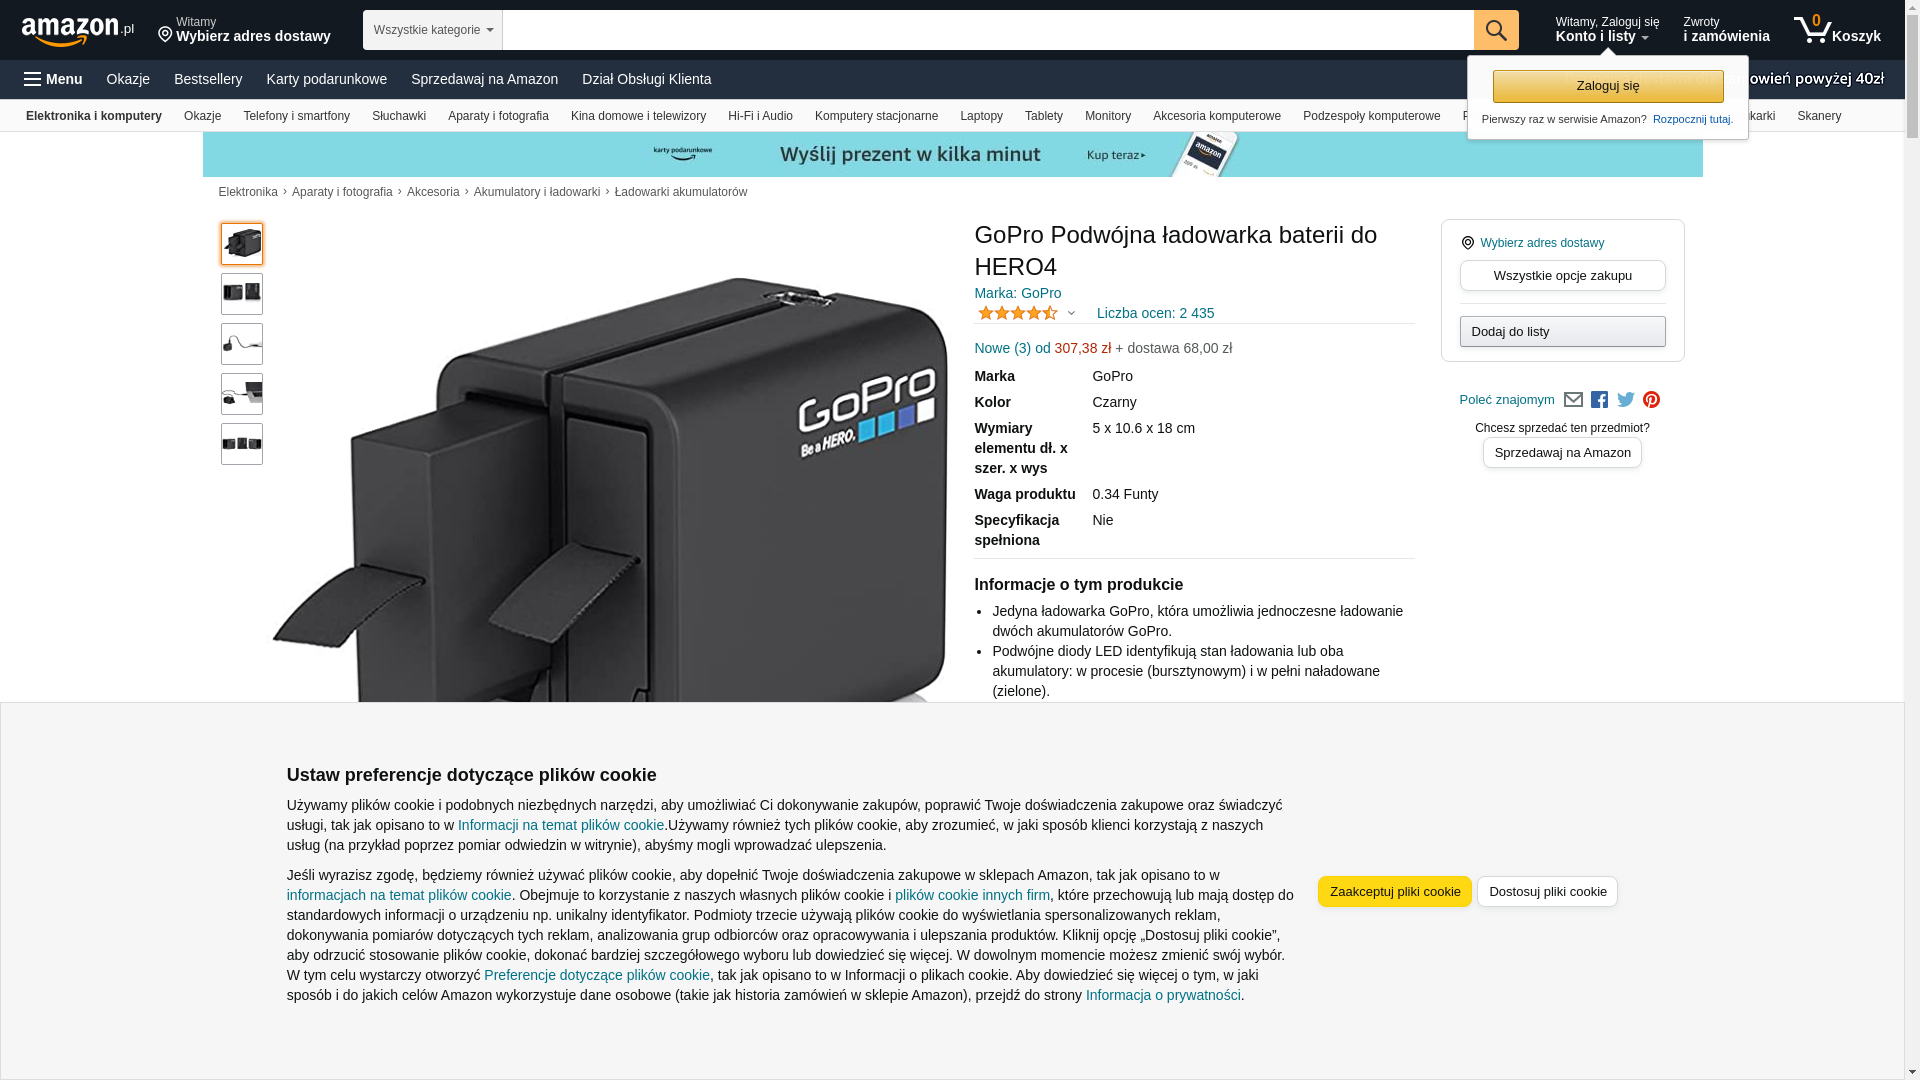Open Liczba ocen 2 435 reviews link
1920x1080 pixels.
pyautogui.click(x=1155, y=313)
